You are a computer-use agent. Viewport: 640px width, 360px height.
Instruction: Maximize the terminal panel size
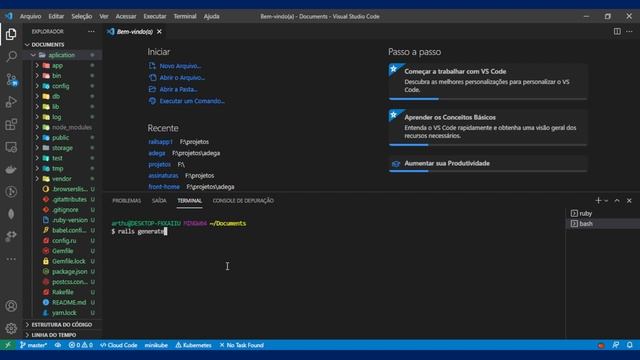[617, 200]
